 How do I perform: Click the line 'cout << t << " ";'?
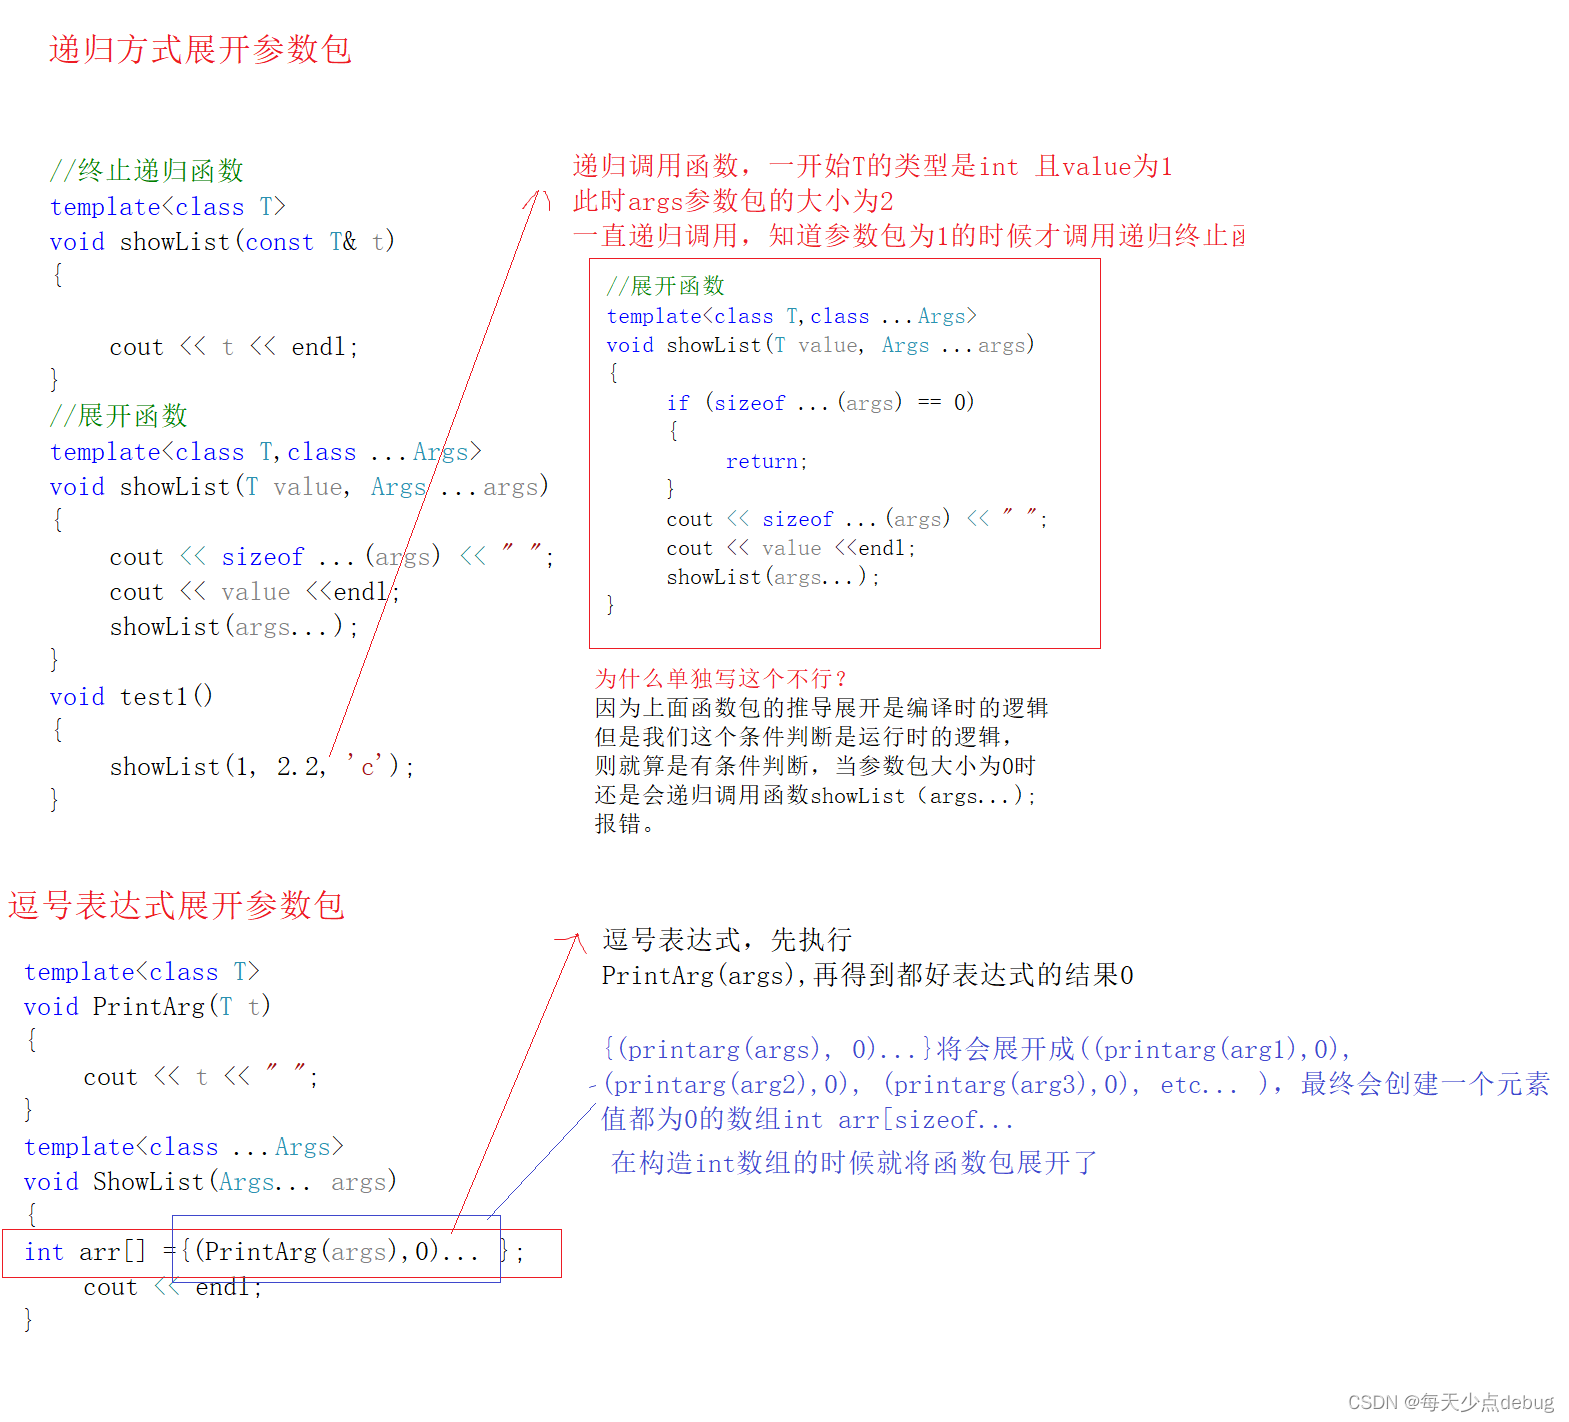(x=201, y=1077)
